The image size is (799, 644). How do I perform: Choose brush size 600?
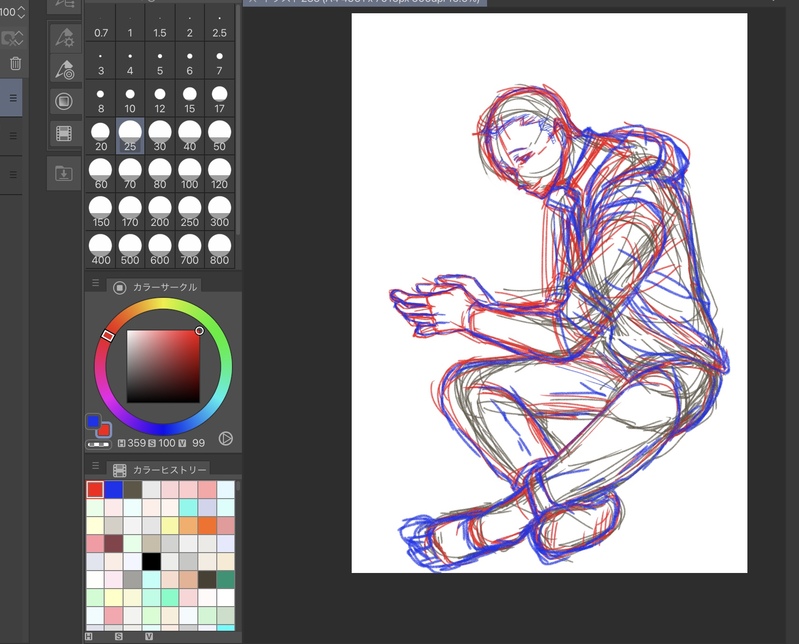159,249
